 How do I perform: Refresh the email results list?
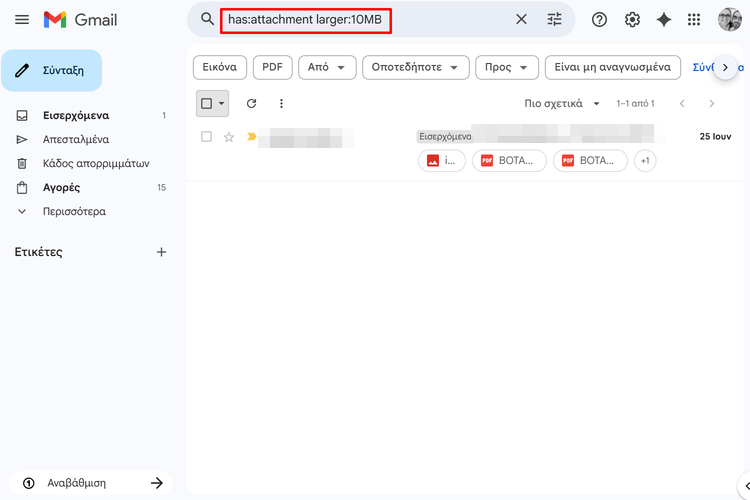[x=252, y=103]
